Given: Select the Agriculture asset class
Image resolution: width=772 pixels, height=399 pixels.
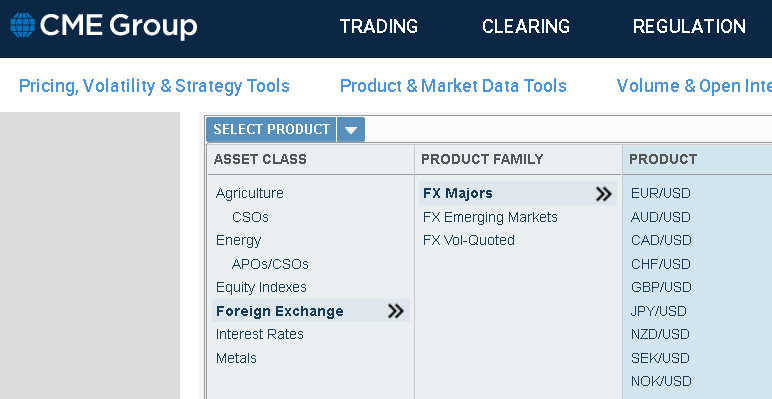Looking at the screenshot, I should [x=250, y=193].
